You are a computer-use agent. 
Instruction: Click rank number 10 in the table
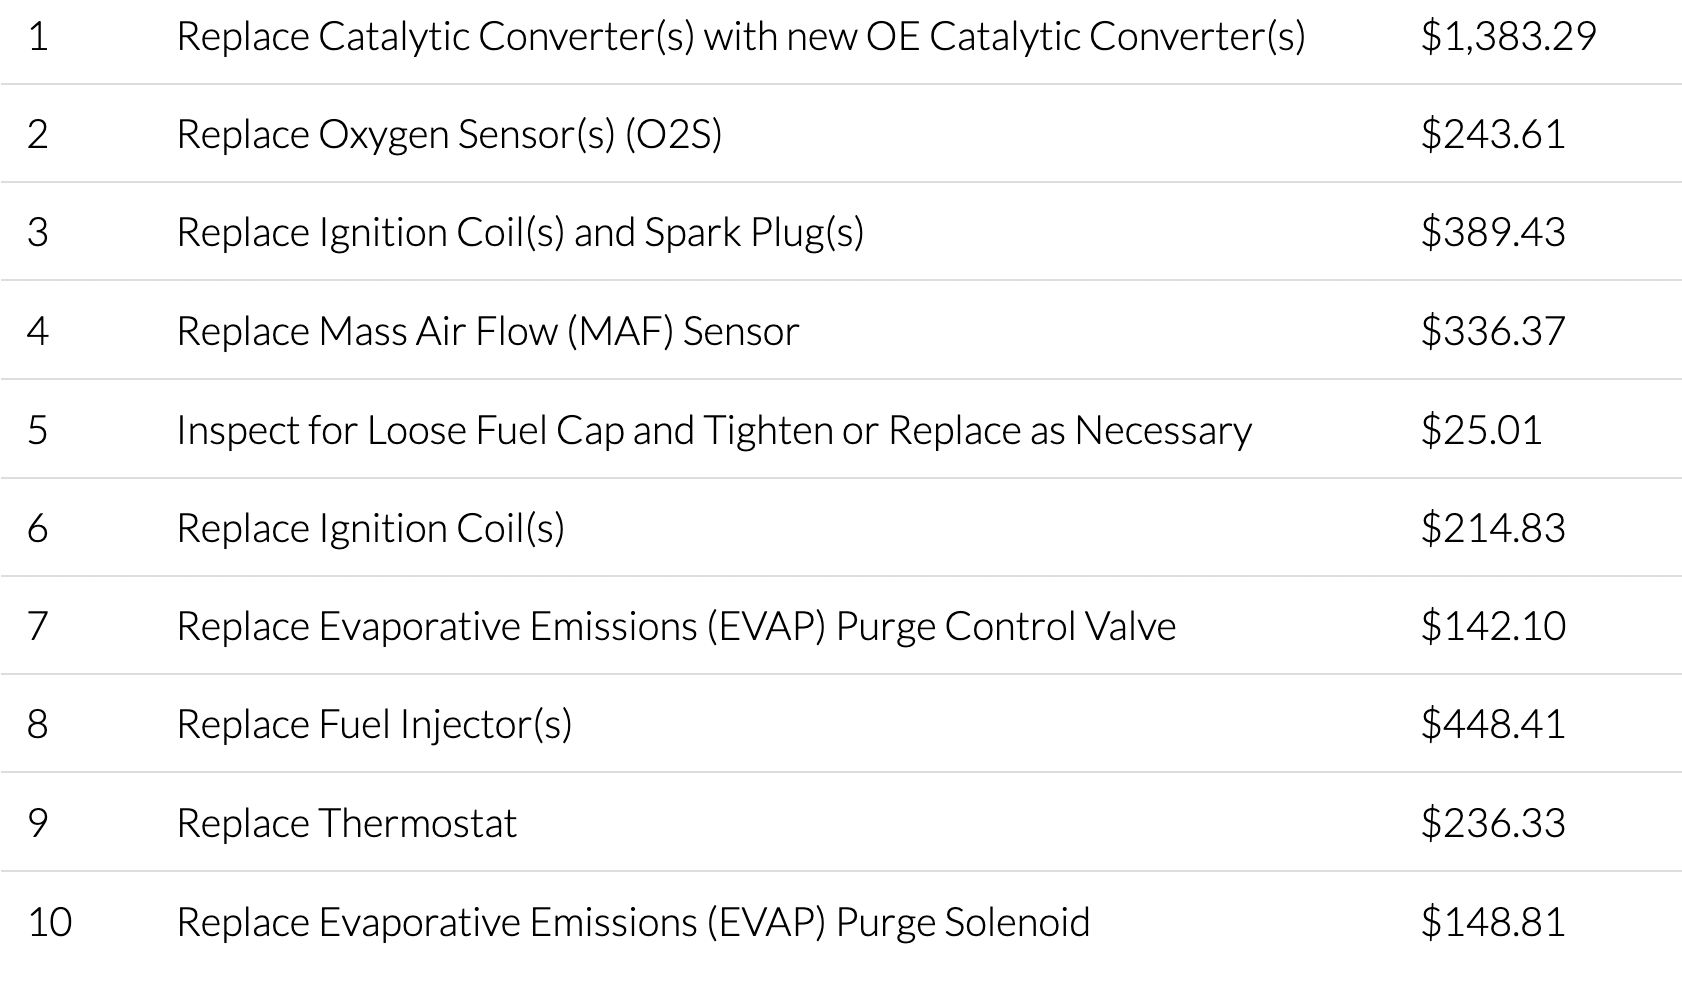click(50, 922)
